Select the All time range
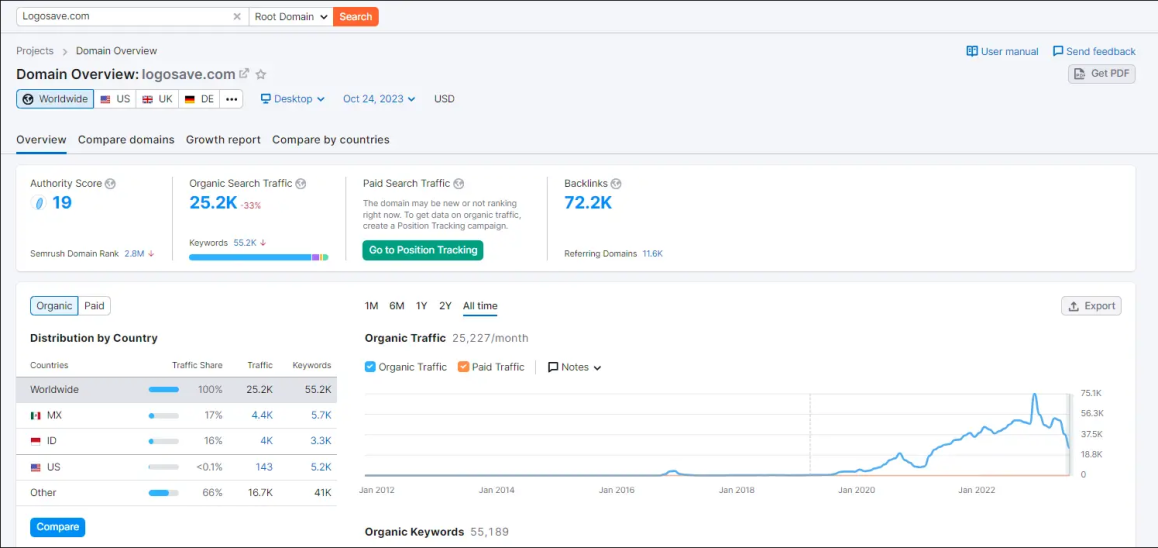This screenshot has width=1158, height=548. pos(480,306)
